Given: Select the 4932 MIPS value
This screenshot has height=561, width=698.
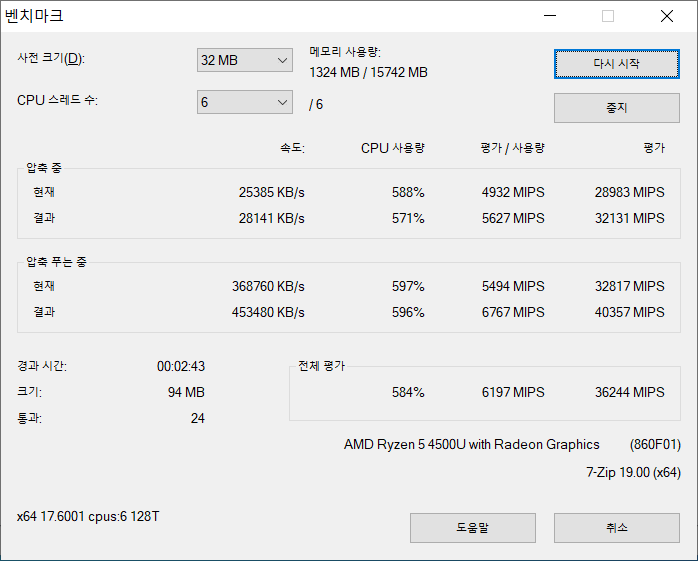Looking at the screenshot, I should click(x=513, y=192).
